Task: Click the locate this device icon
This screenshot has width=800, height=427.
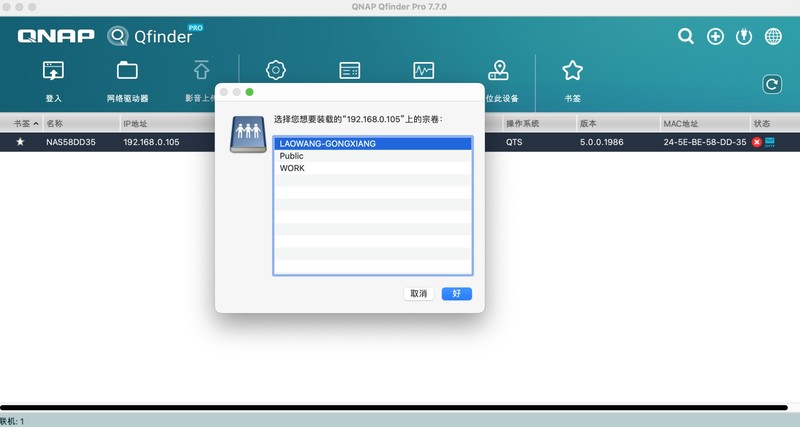Action: point(498,70)
